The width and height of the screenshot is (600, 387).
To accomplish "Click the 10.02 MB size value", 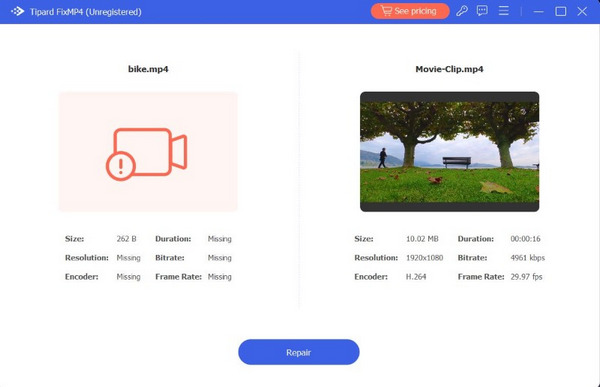I will pos(422,239).
